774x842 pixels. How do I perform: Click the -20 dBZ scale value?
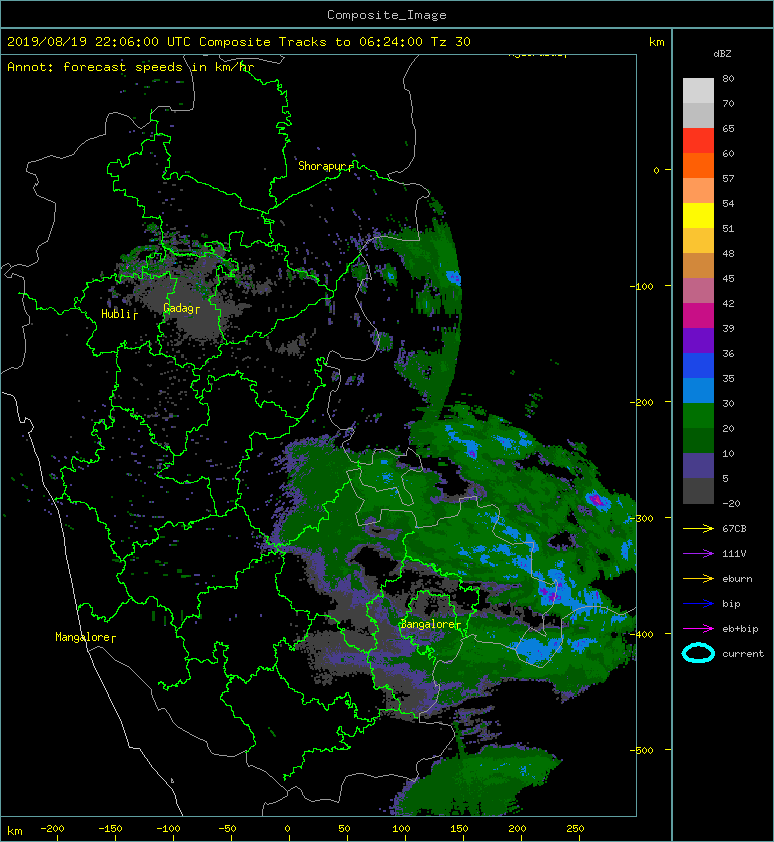(x=731, y=503)
